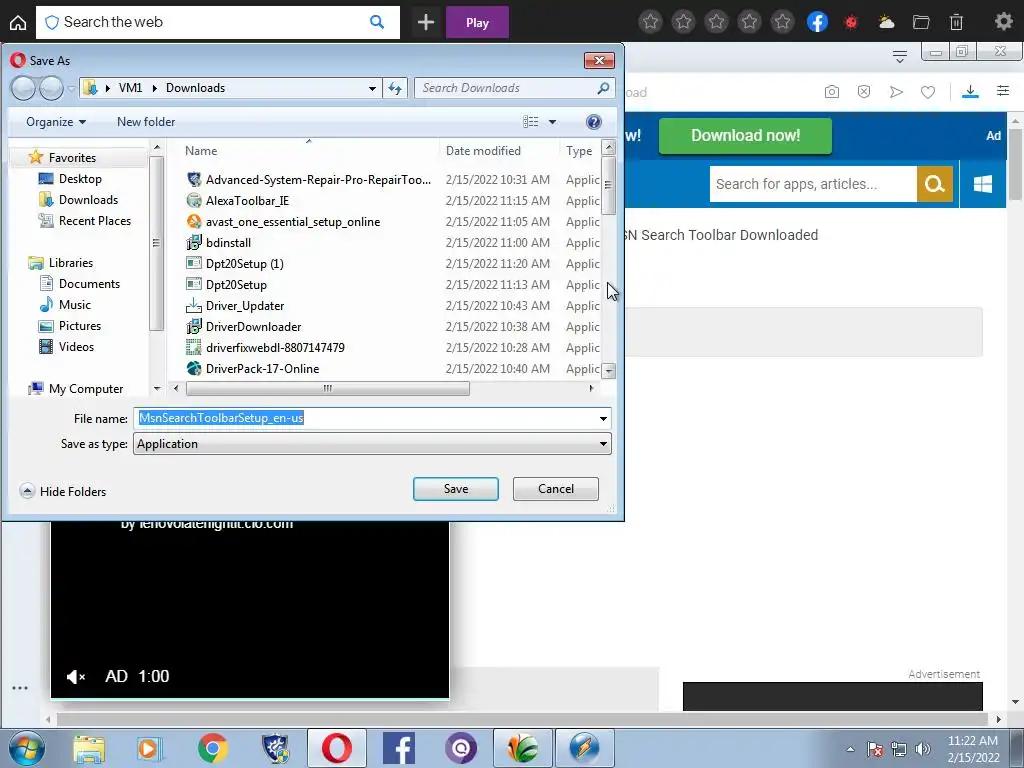Click New folder in the dialog toolbar
This screenshot has height=768, width=1024.
click(x=146, y=122)
